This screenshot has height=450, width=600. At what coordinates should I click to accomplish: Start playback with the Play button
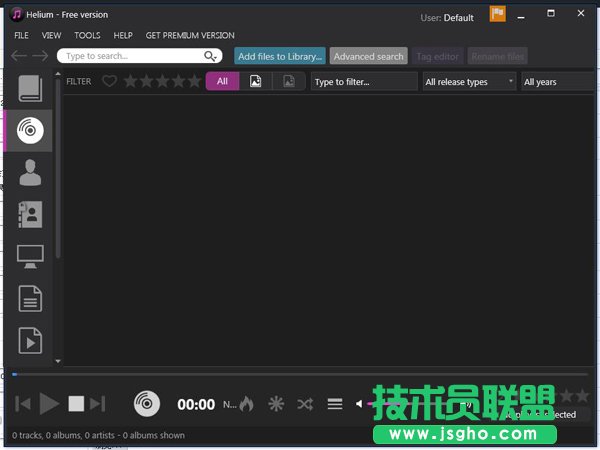[49, 403]
